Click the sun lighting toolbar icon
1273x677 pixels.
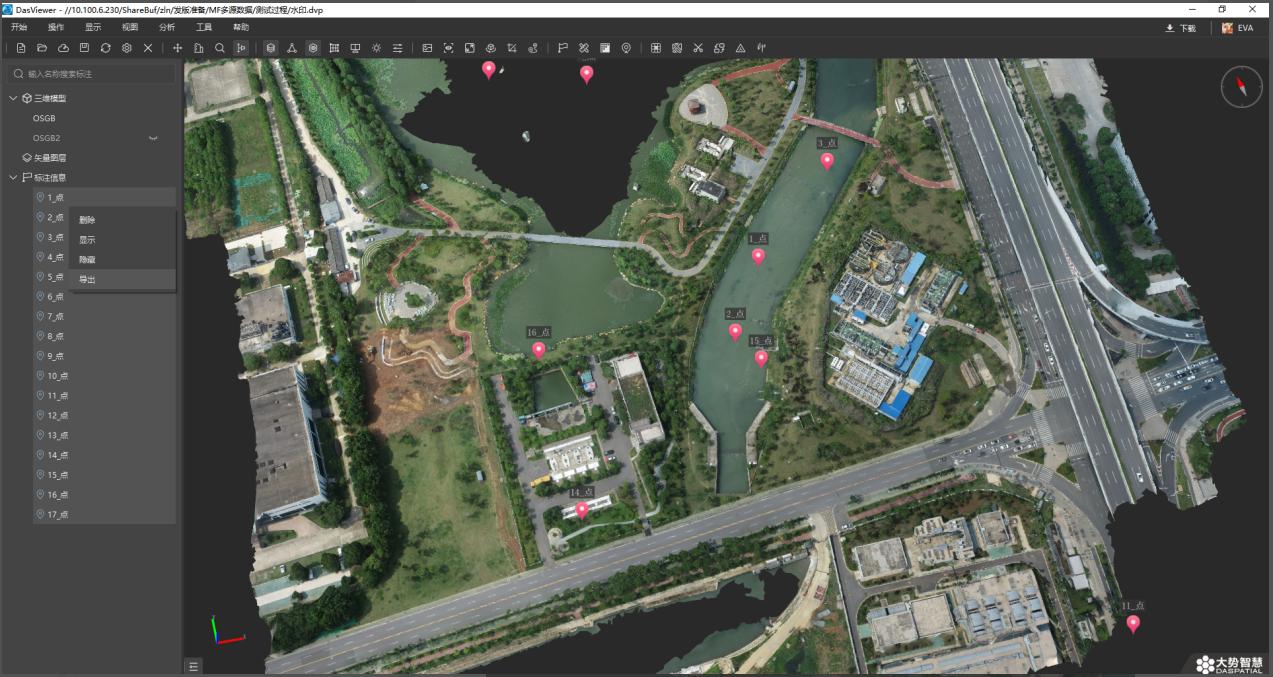[376, 48]
